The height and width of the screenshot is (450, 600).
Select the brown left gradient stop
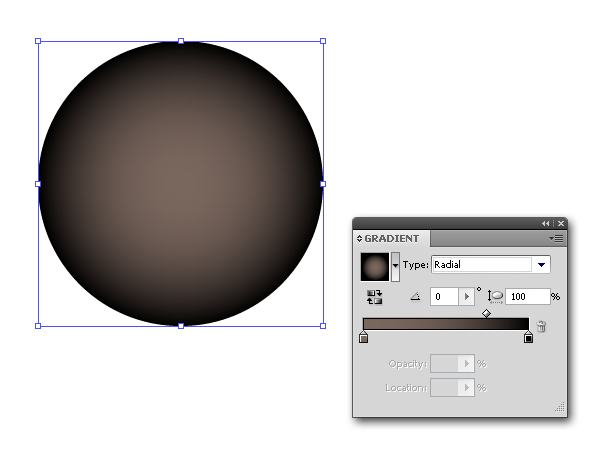click(x=364, y=338)
